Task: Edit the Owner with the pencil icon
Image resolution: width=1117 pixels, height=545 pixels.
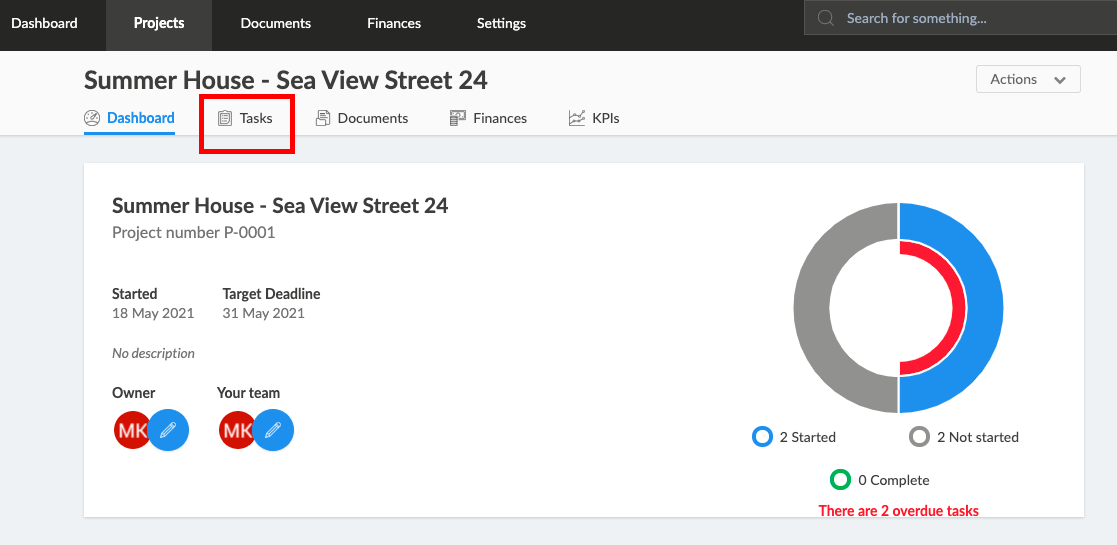Action: click(168, 430)
